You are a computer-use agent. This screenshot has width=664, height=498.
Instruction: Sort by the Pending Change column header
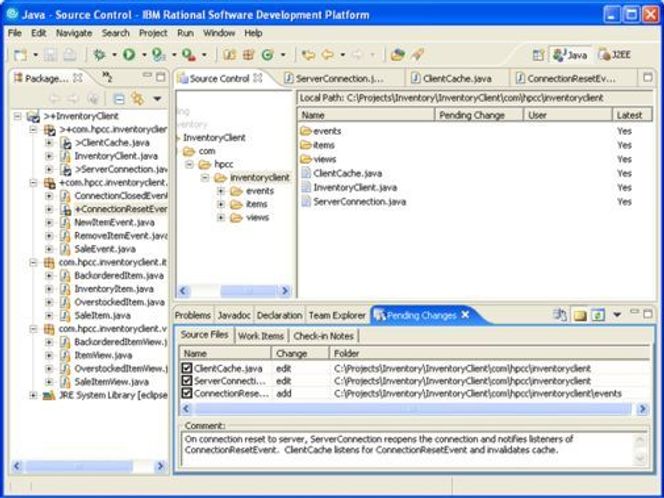point(479,115)
